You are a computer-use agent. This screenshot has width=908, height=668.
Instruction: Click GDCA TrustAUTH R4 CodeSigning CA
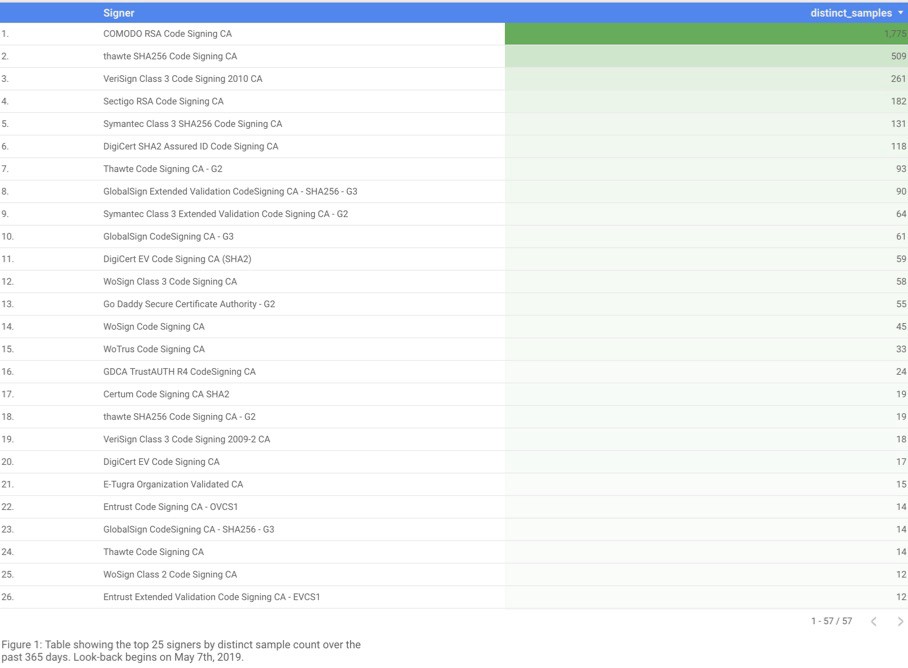[179, 372]
